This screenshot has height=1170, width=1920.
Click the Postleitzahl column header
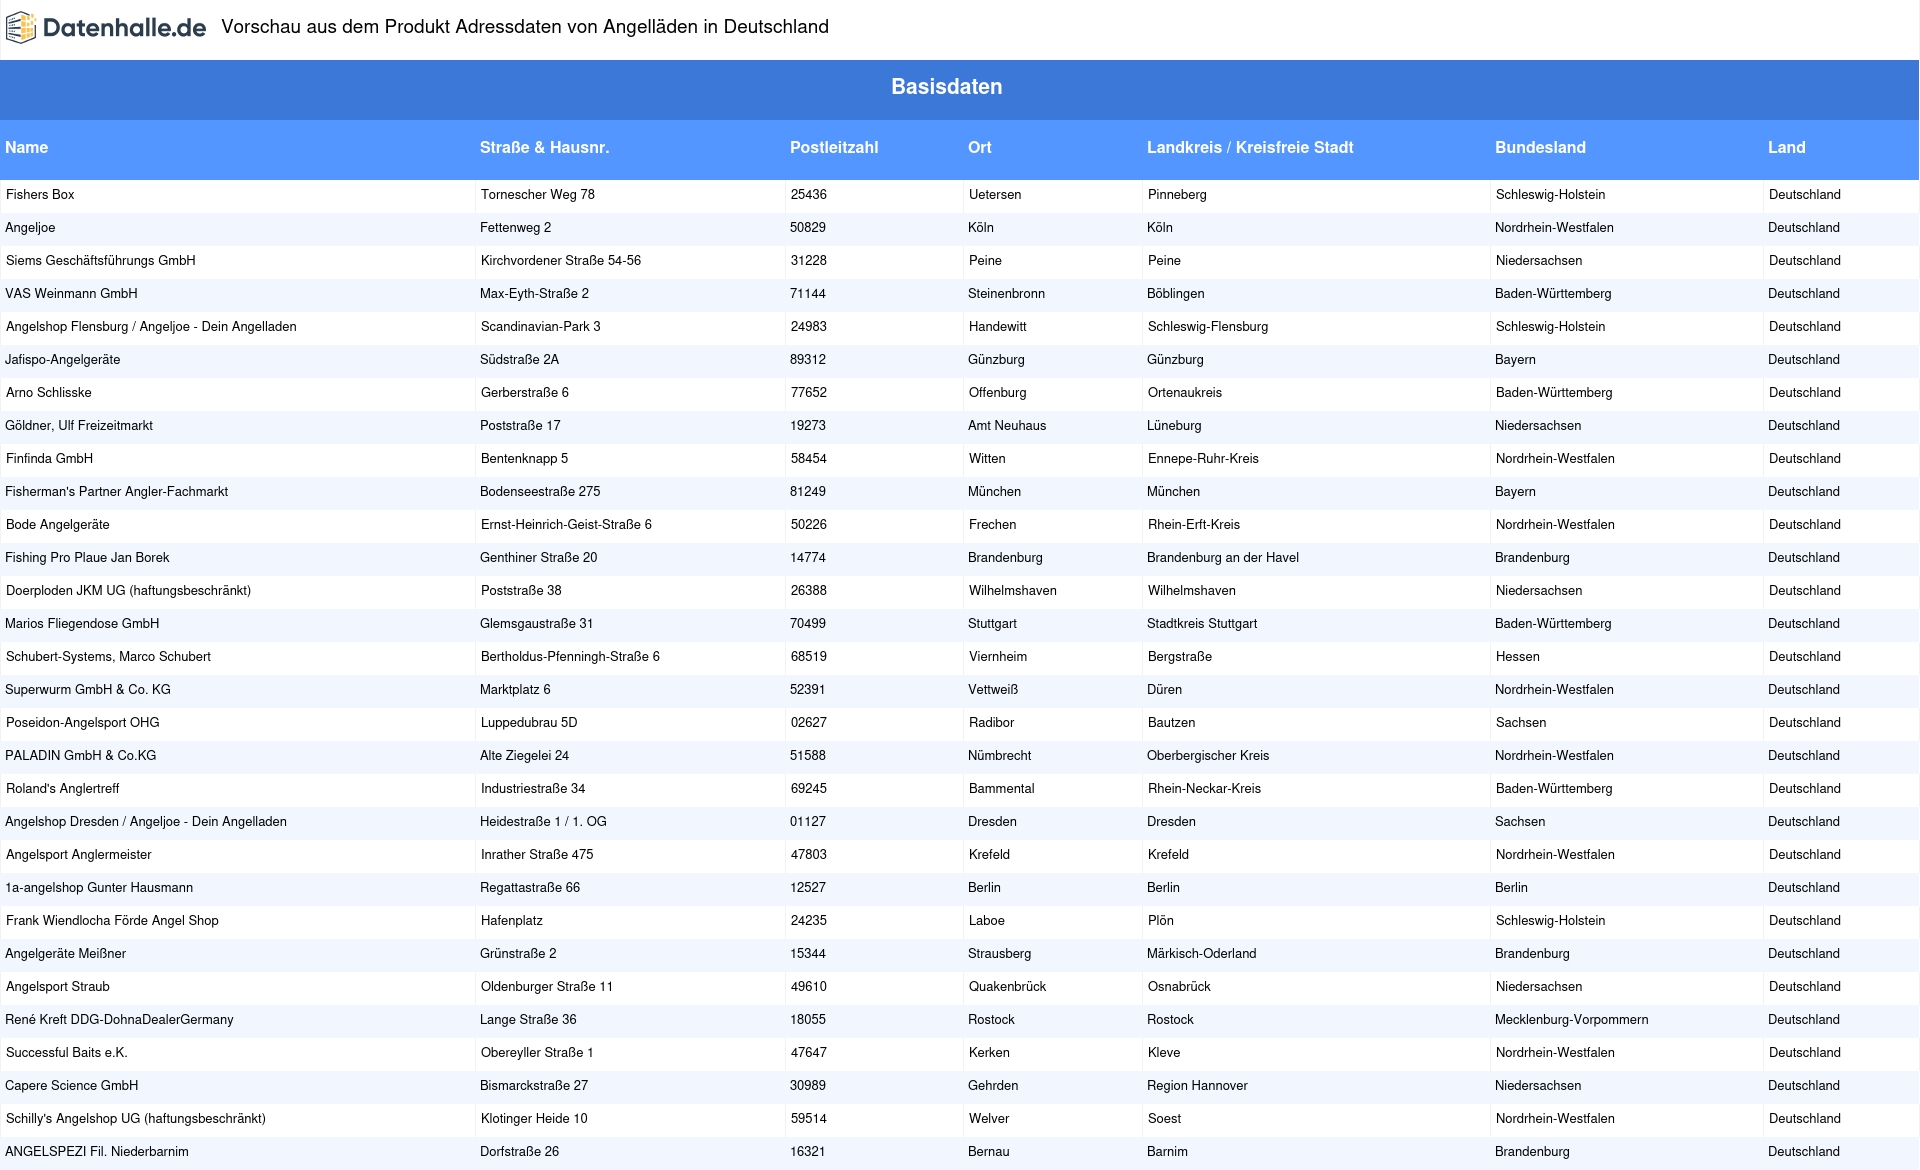tap(834, 147)
